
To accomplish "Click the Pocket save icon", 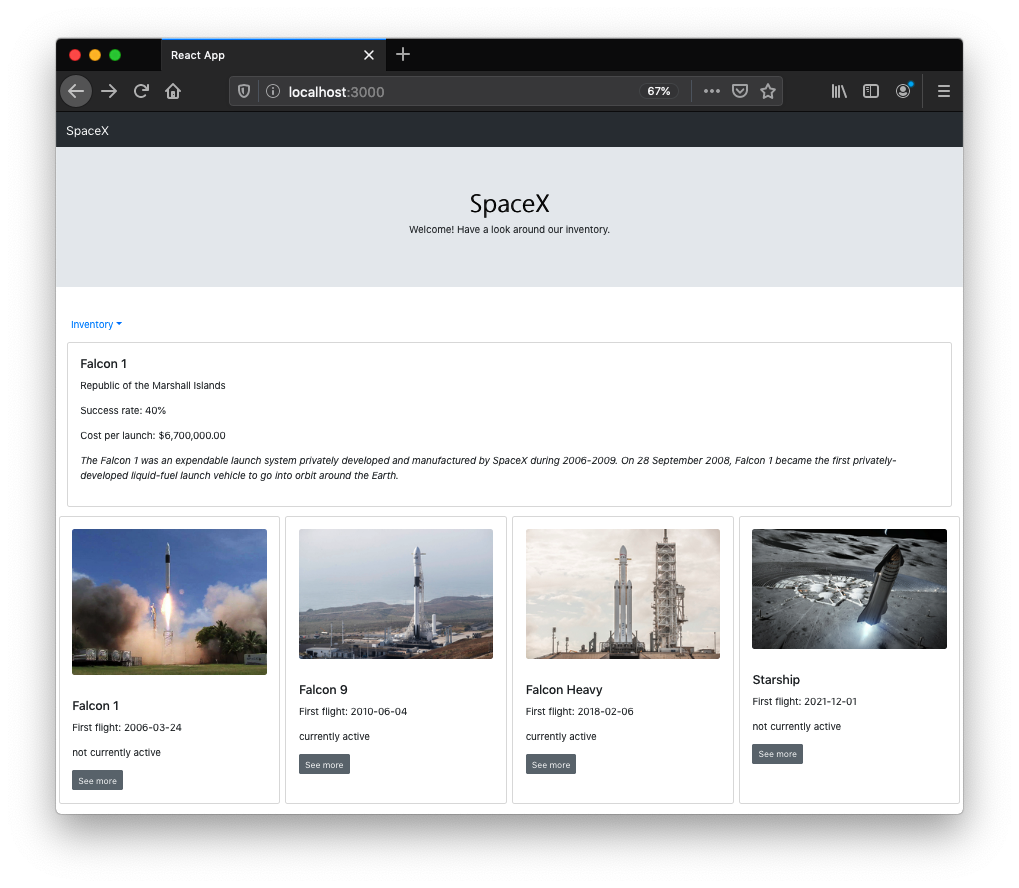I will point(740,91).
